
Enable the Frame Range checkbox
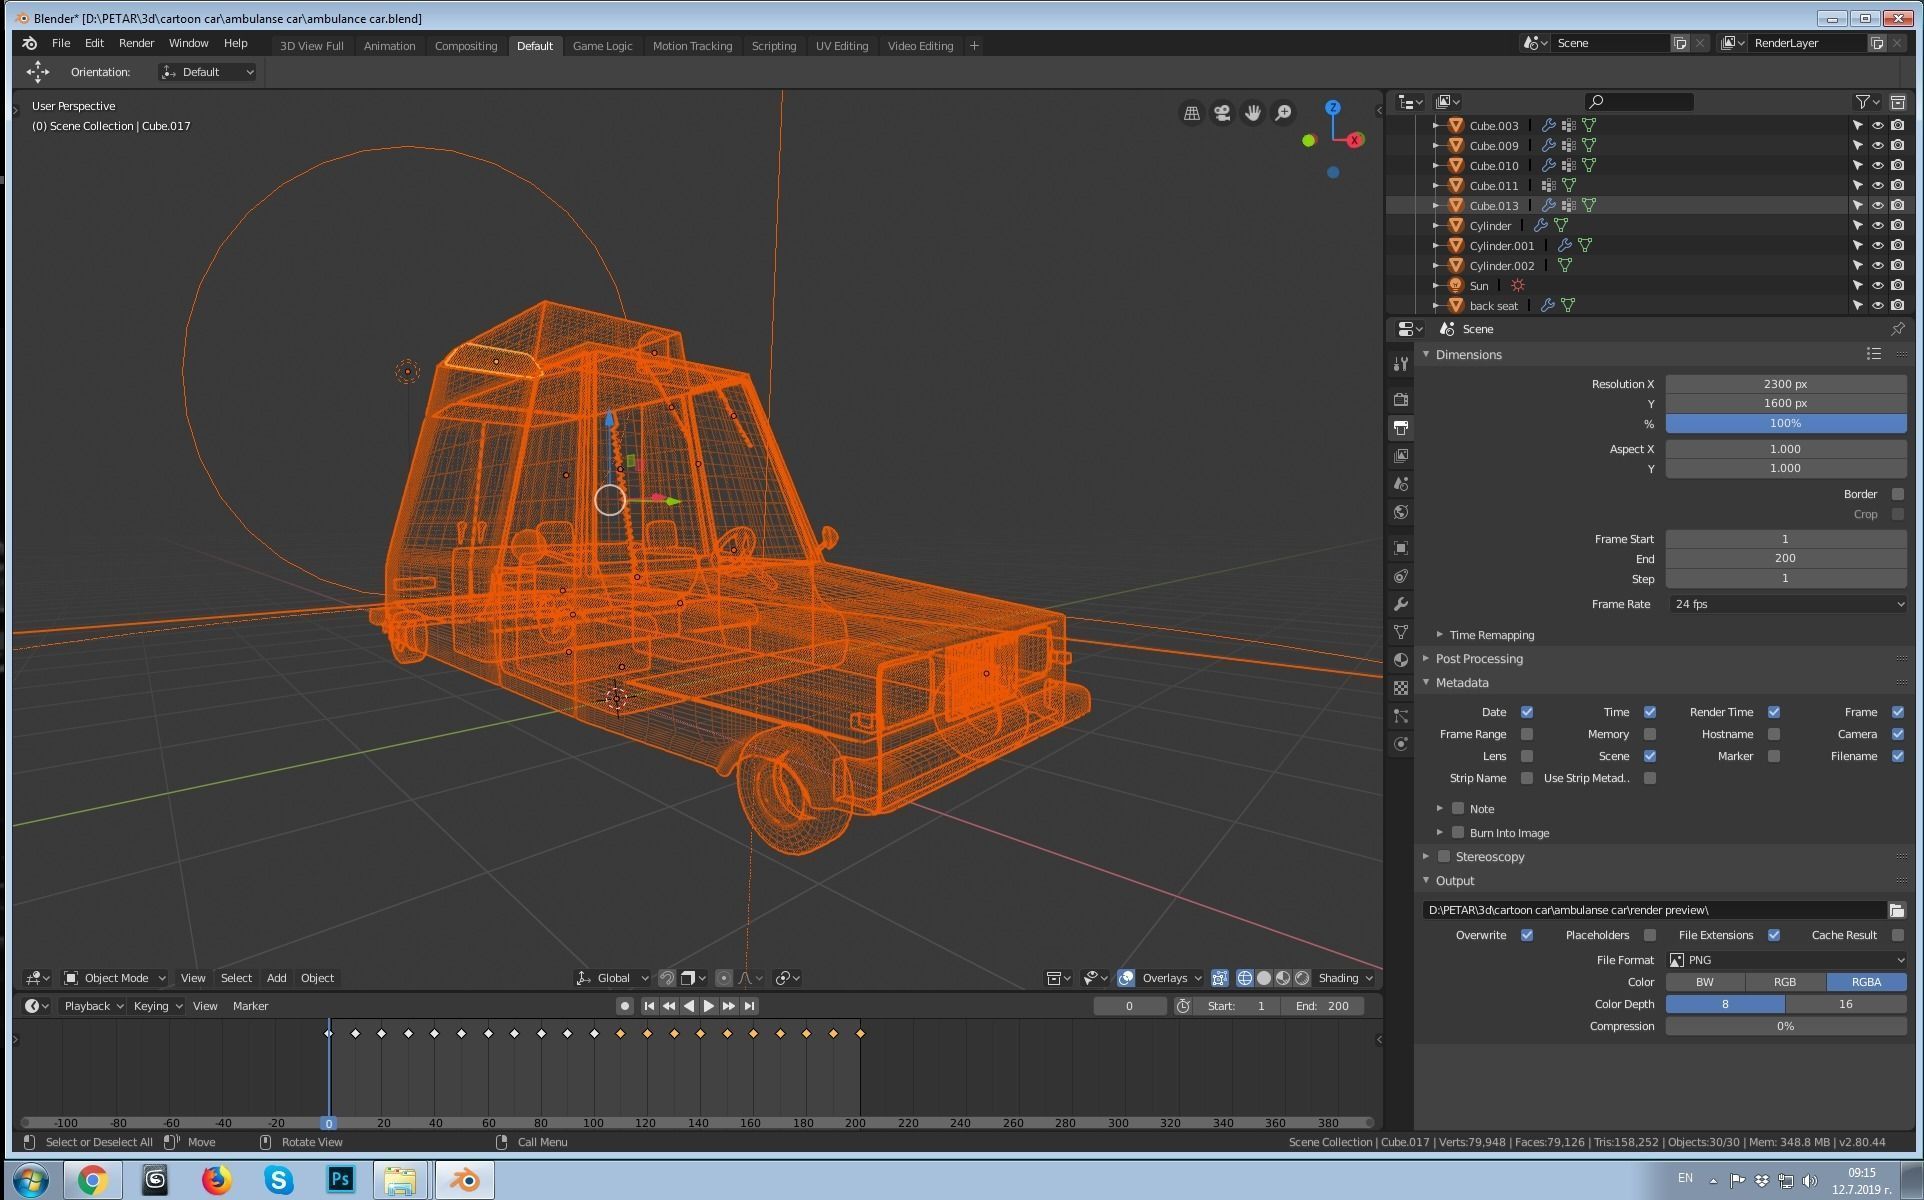[1527, 734]
